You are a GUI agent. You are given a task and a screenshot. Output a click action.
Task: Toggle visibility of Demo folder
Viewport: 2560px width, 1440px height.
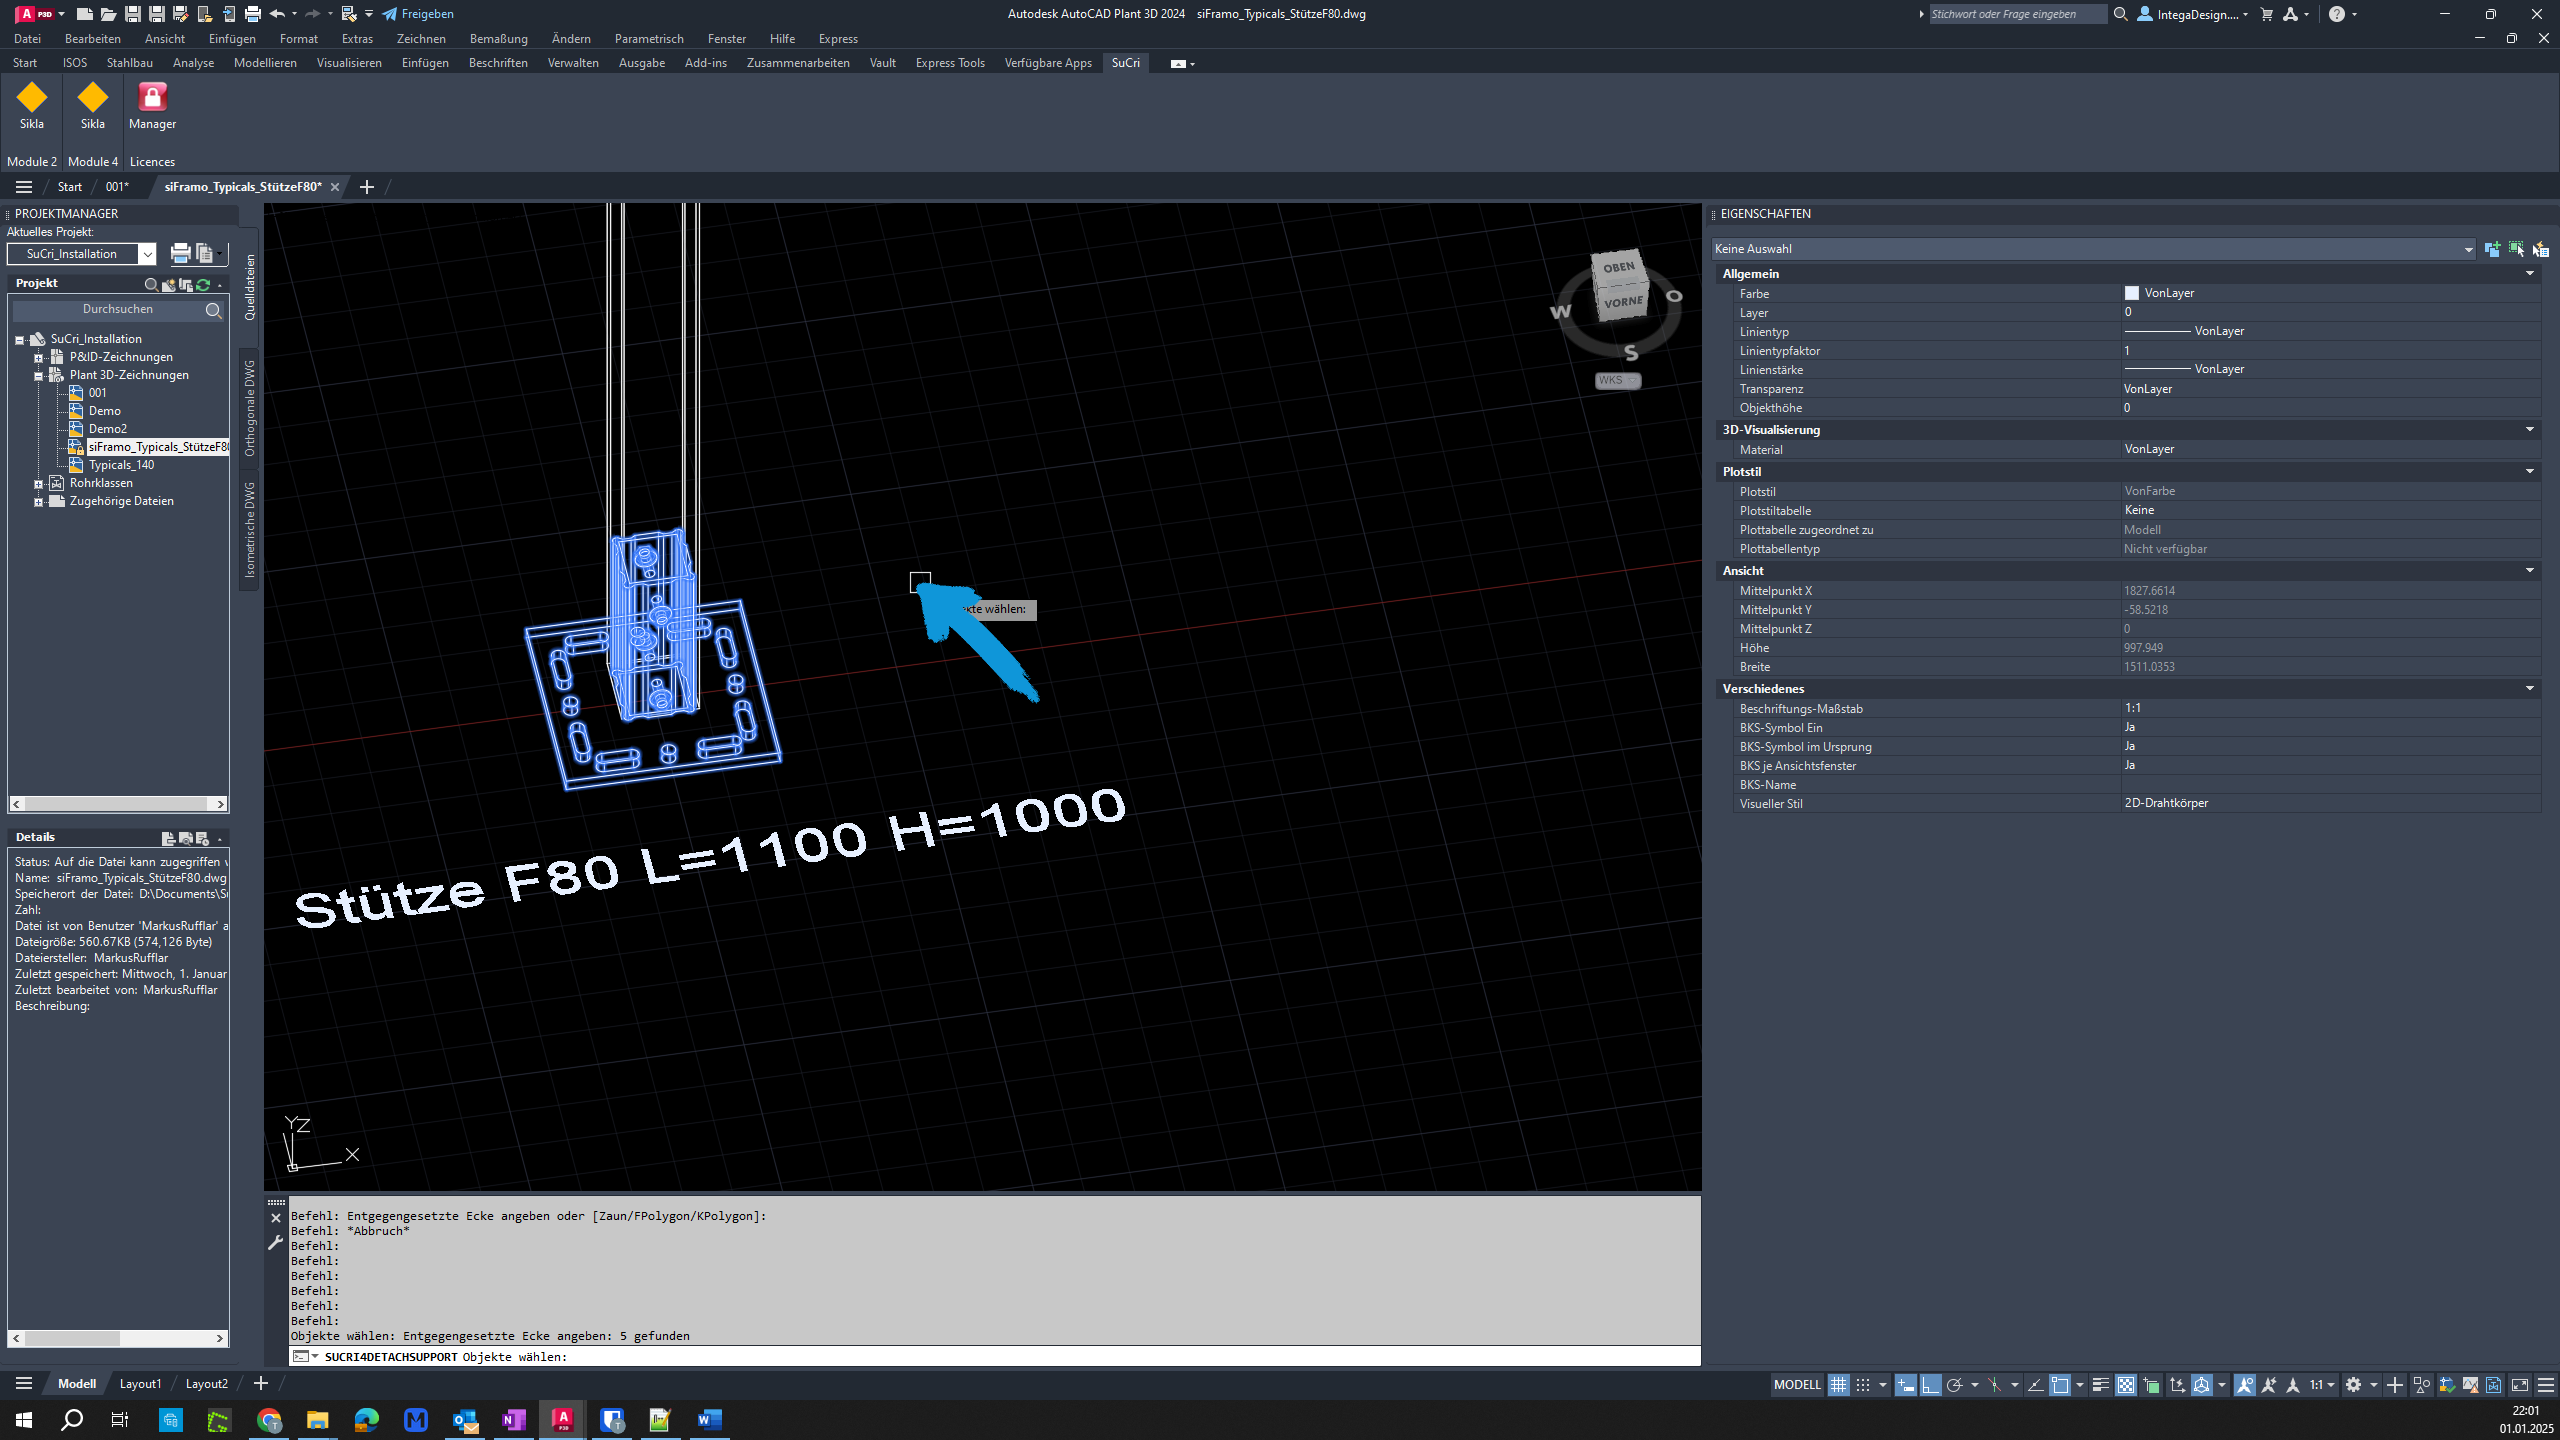pos(105,410)
